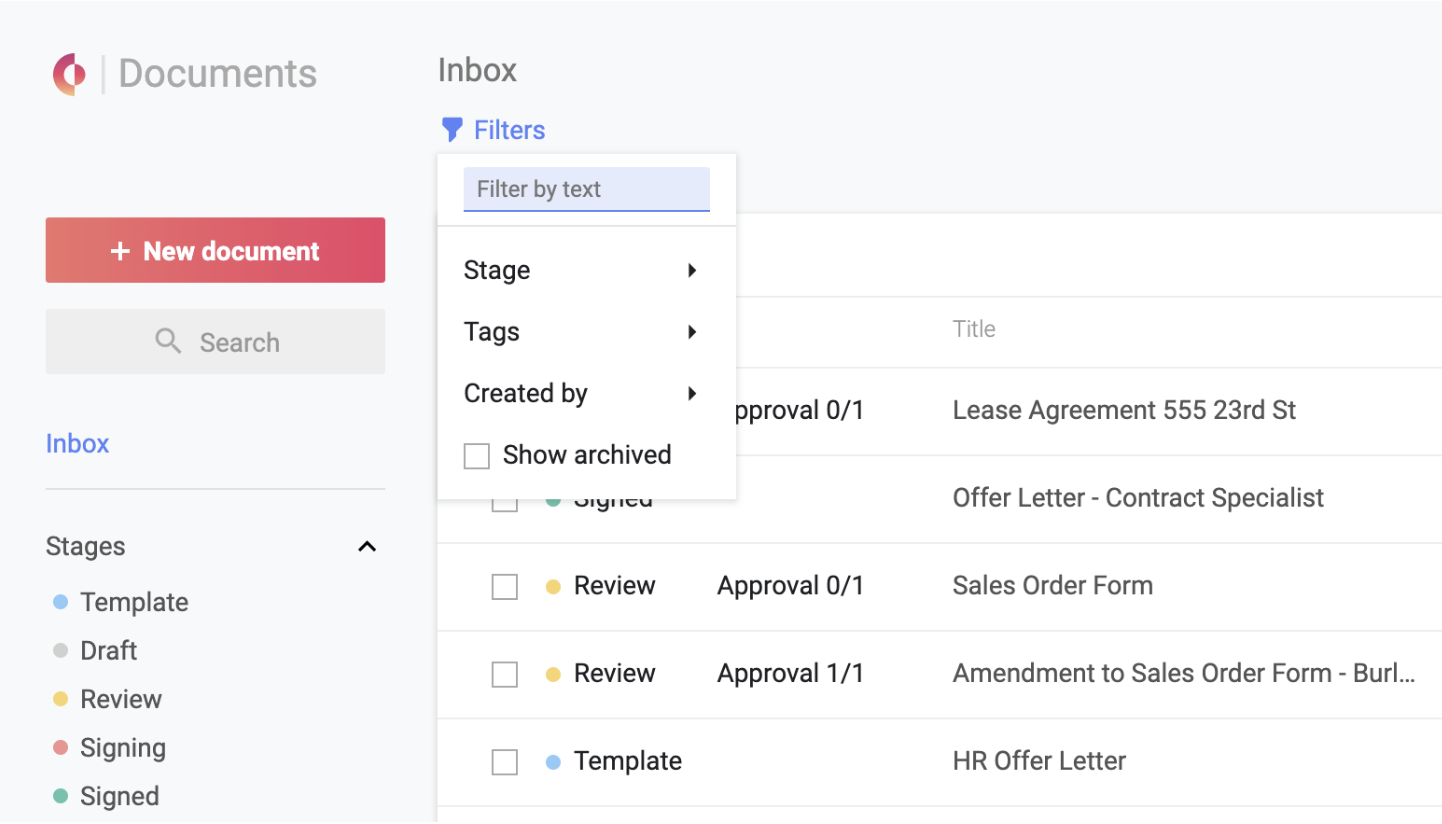
Task: Open the Sales Order Form document
Action: tap(1053, 585)
